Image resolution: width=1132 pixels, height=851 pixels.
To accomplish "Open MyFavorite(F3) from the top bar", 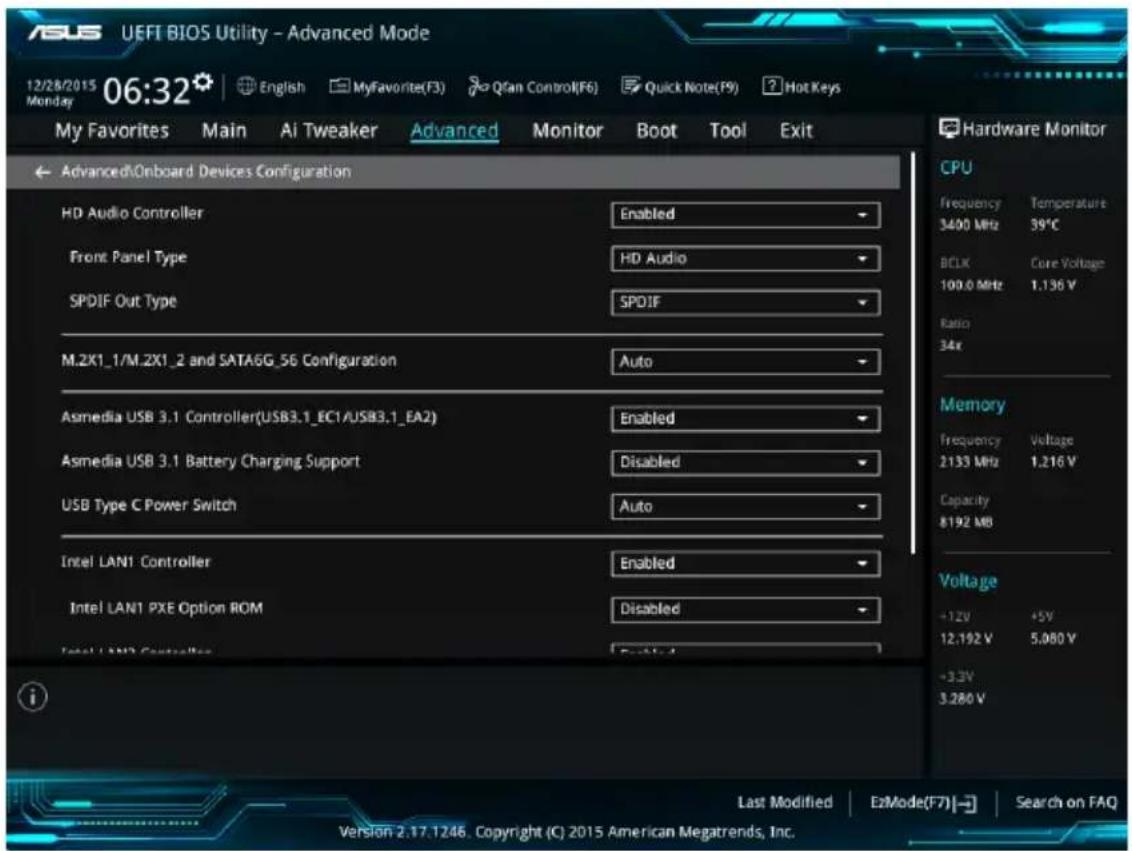I will point(387,87).
